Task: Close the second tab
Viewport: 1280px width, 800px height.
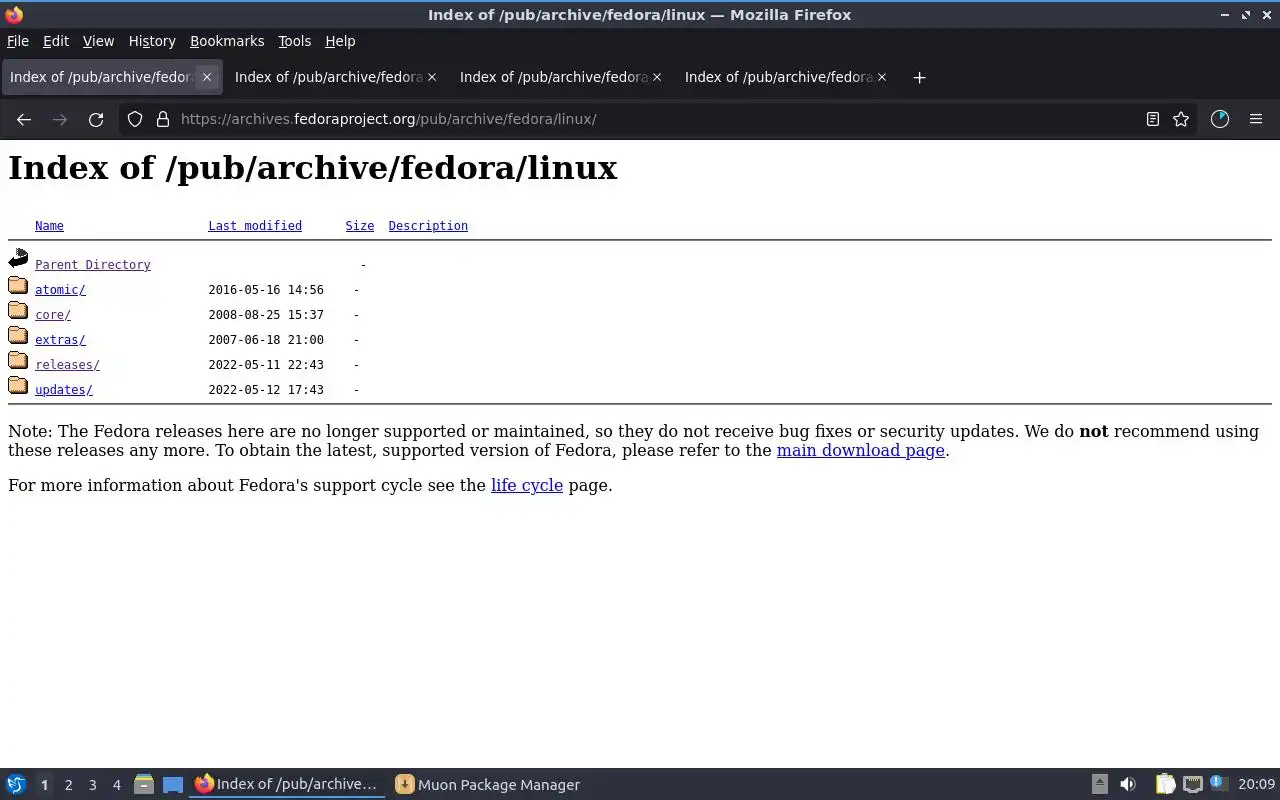Action: coord(432,77)
